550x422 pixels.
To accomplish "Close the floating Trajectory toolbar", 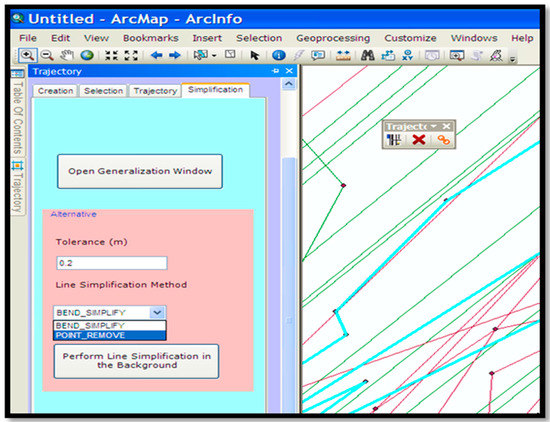I will 446,126.
